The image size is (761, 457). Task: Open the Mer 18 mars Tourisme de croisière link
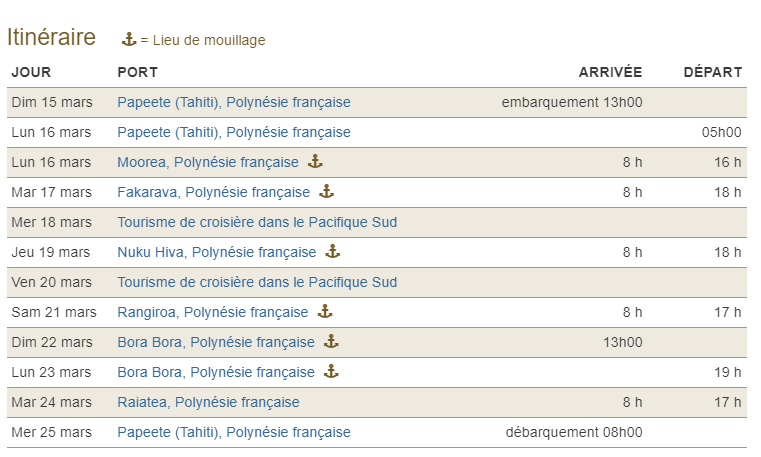tap(257, 222)
